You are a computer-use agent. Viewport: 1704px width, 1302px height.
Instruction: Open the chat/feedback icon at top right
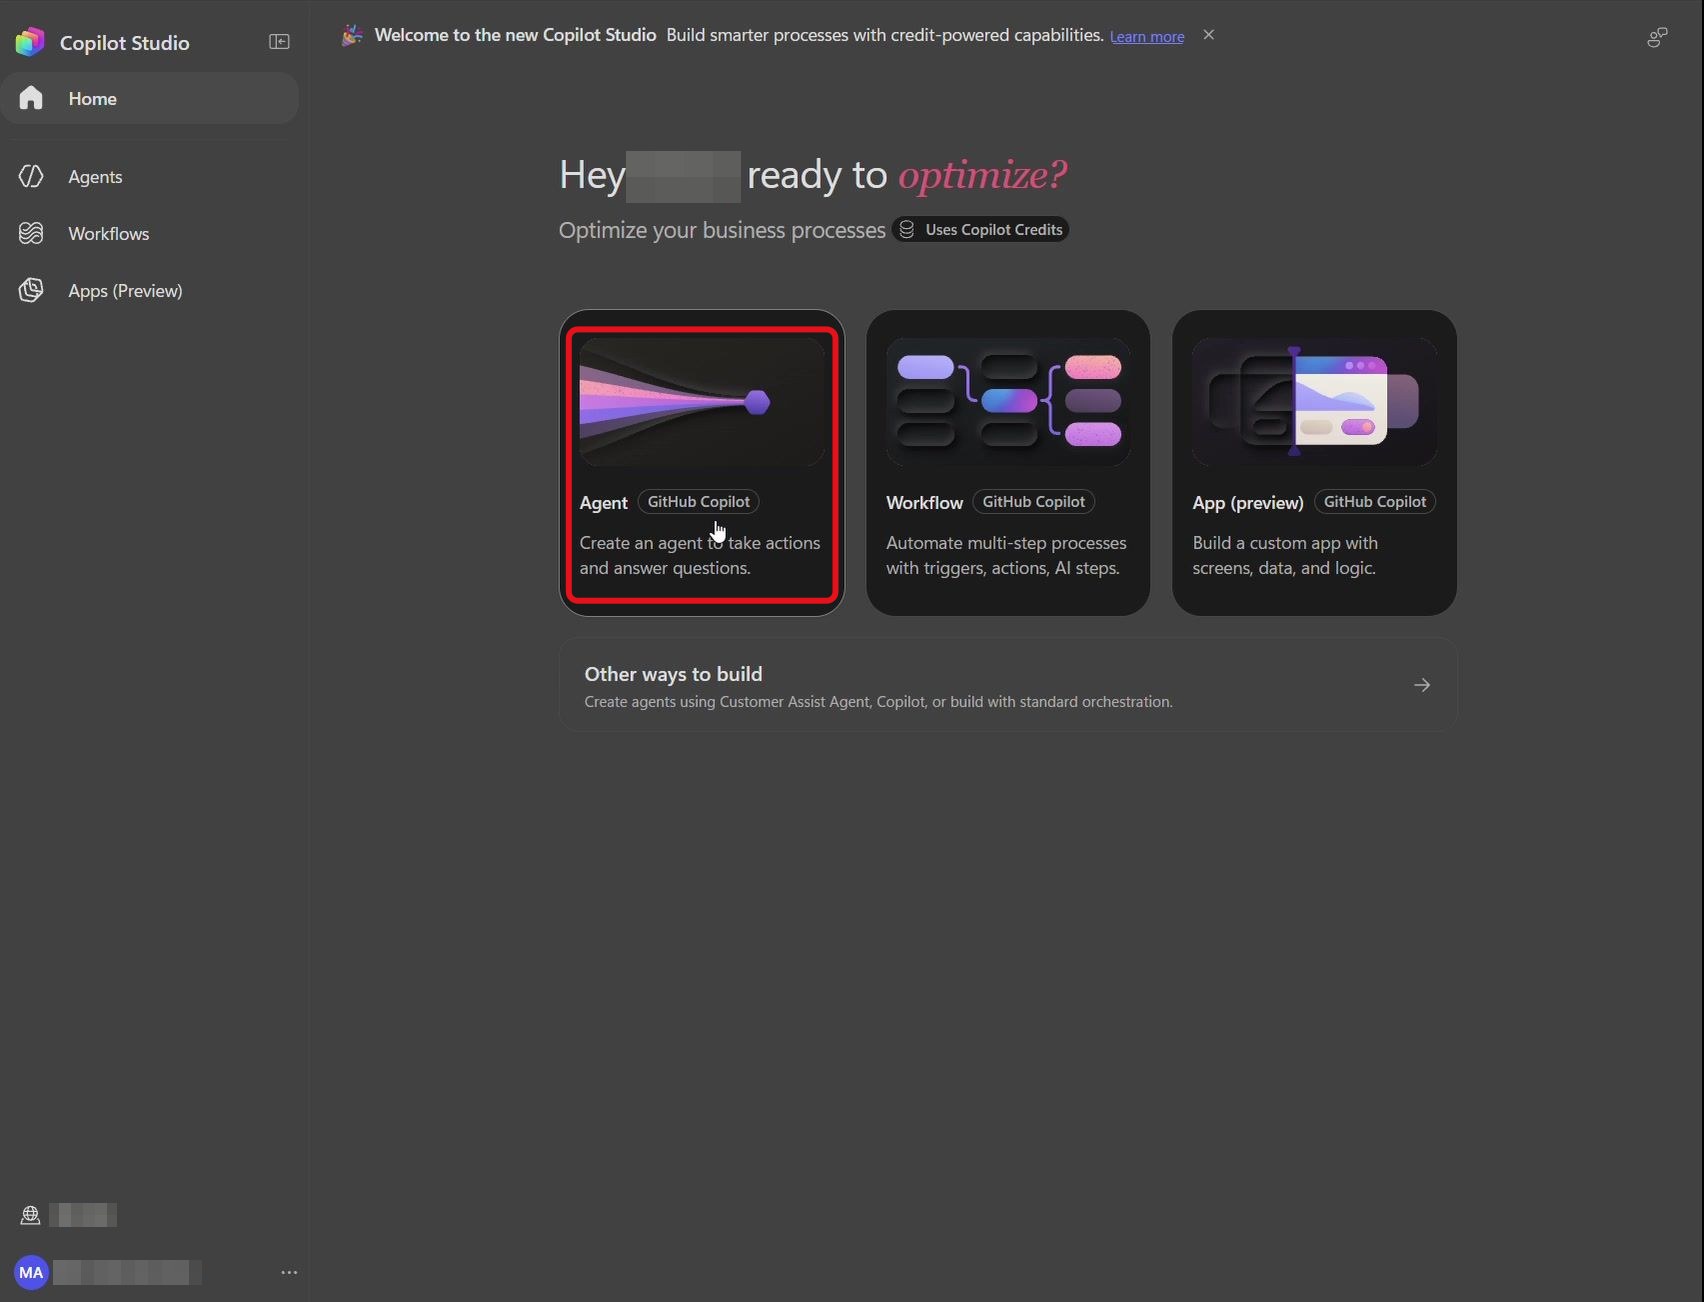(1657, 38)
